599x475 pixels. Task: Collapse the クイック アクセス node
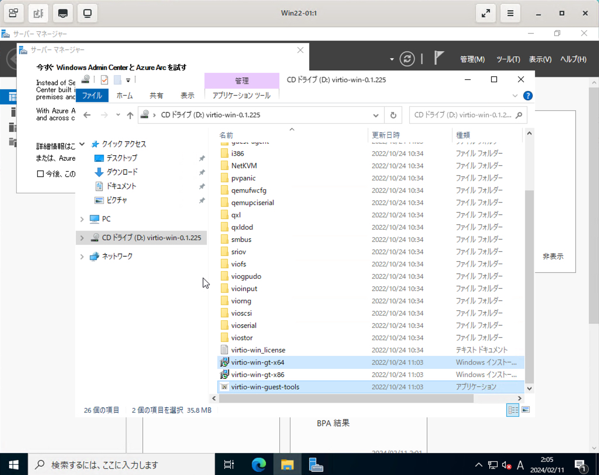click(82, 144)
